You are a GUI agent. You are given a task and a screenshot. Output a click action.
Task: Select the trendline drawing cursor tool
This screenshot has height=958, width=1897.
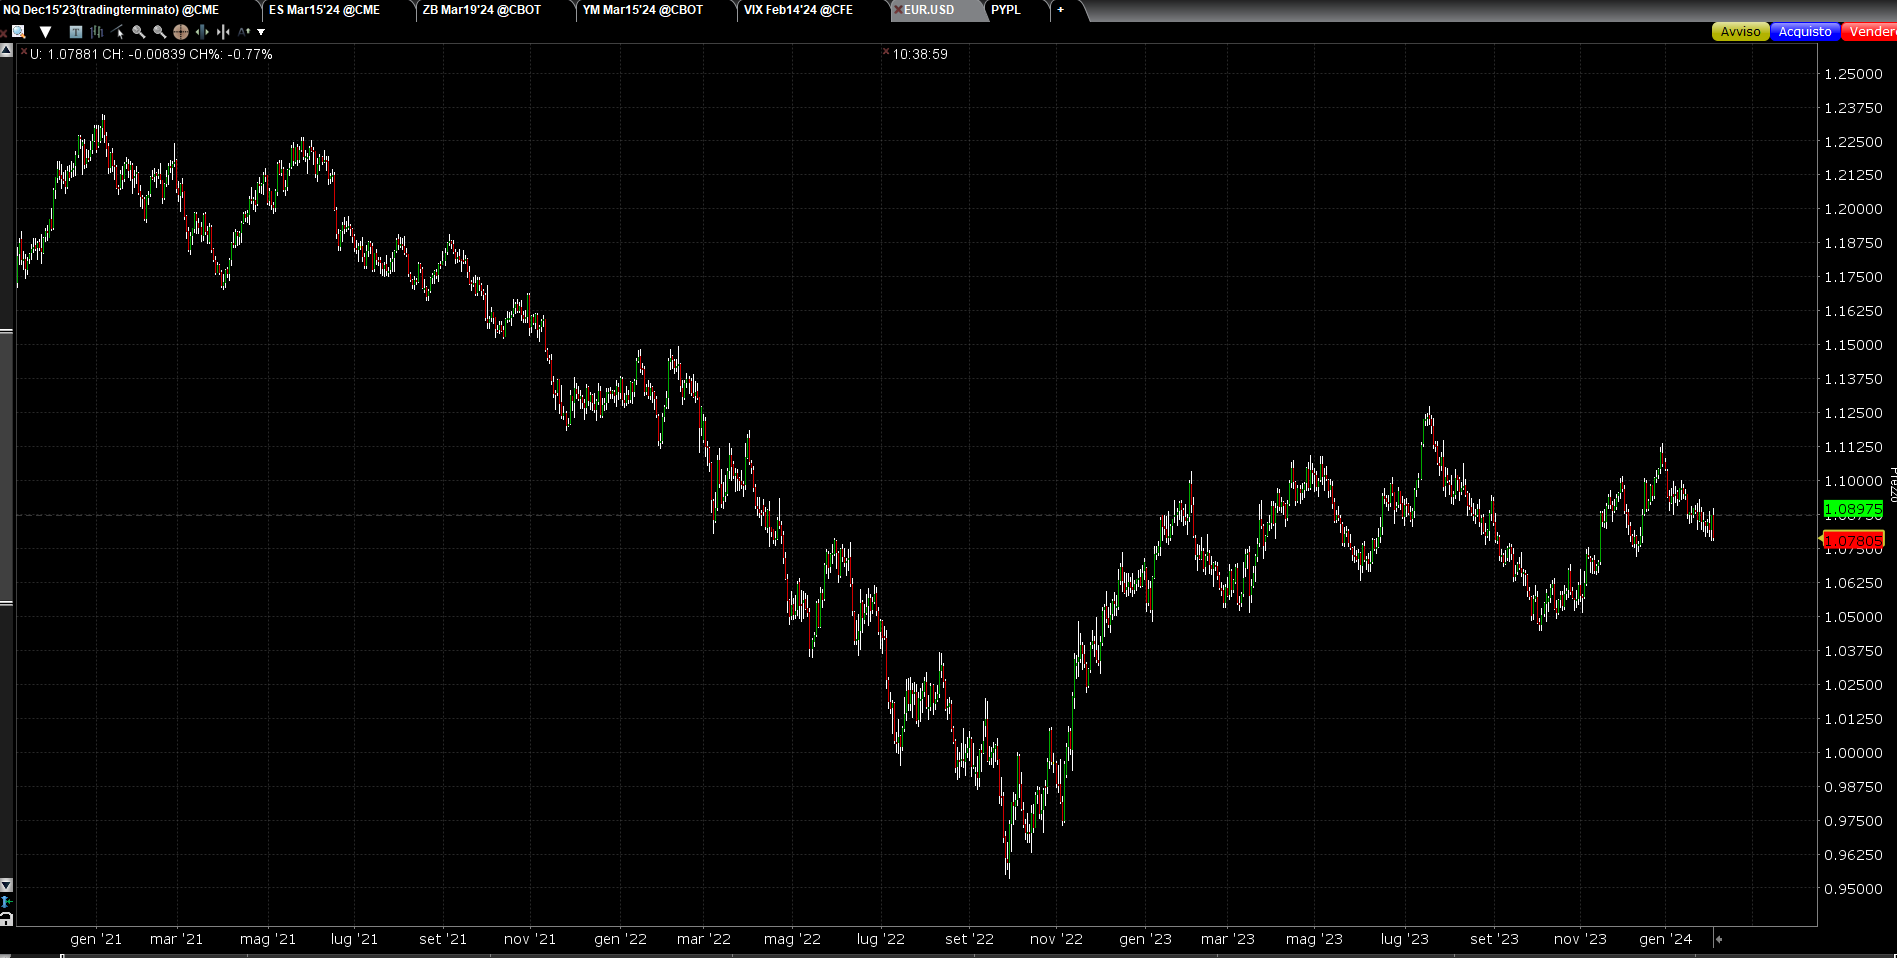click(118, 32)
